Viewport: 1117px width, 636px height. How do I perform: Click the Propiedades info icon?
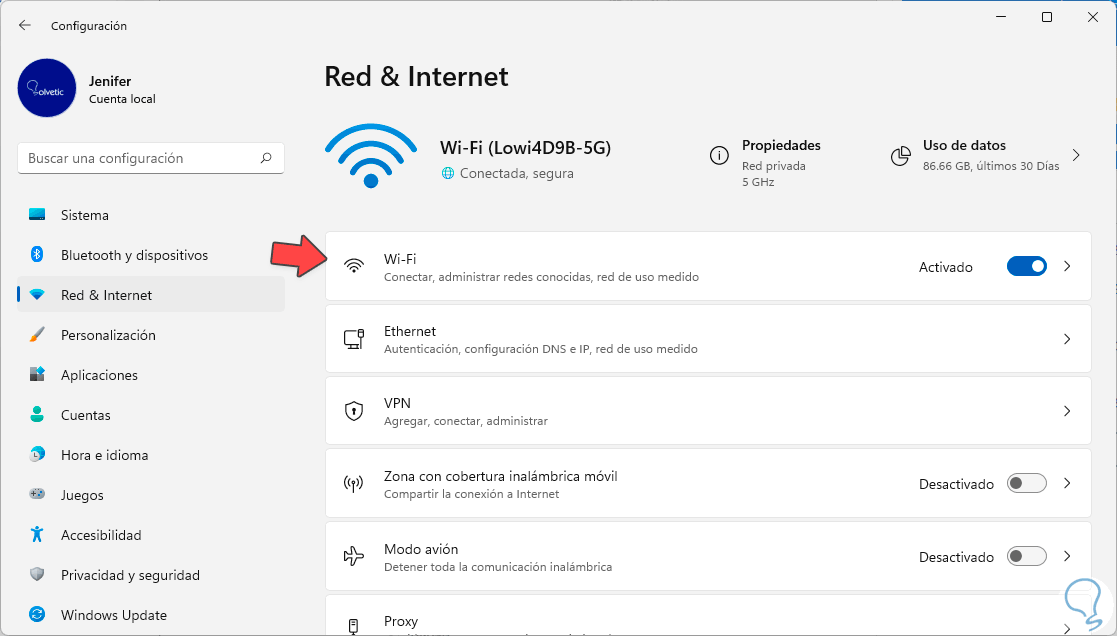pyautogui.click(x=718, y=156)
